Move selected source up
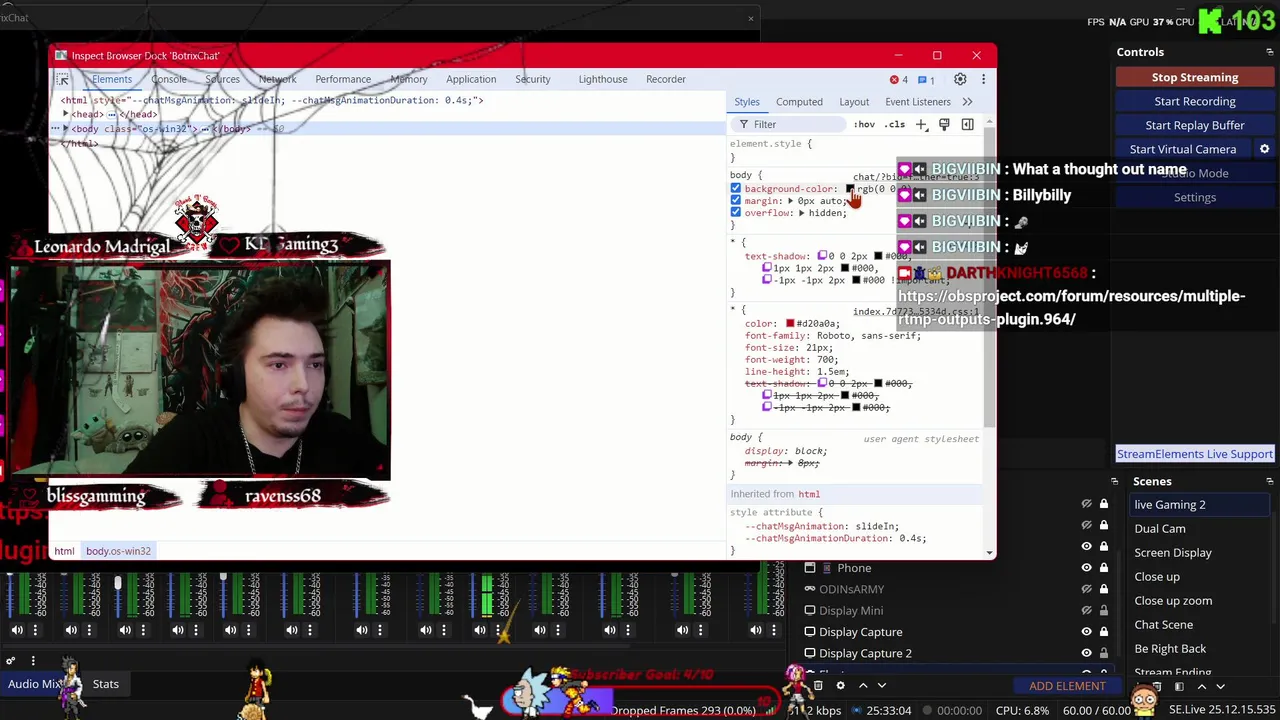The image size is (1280, 720). (863, 686)
